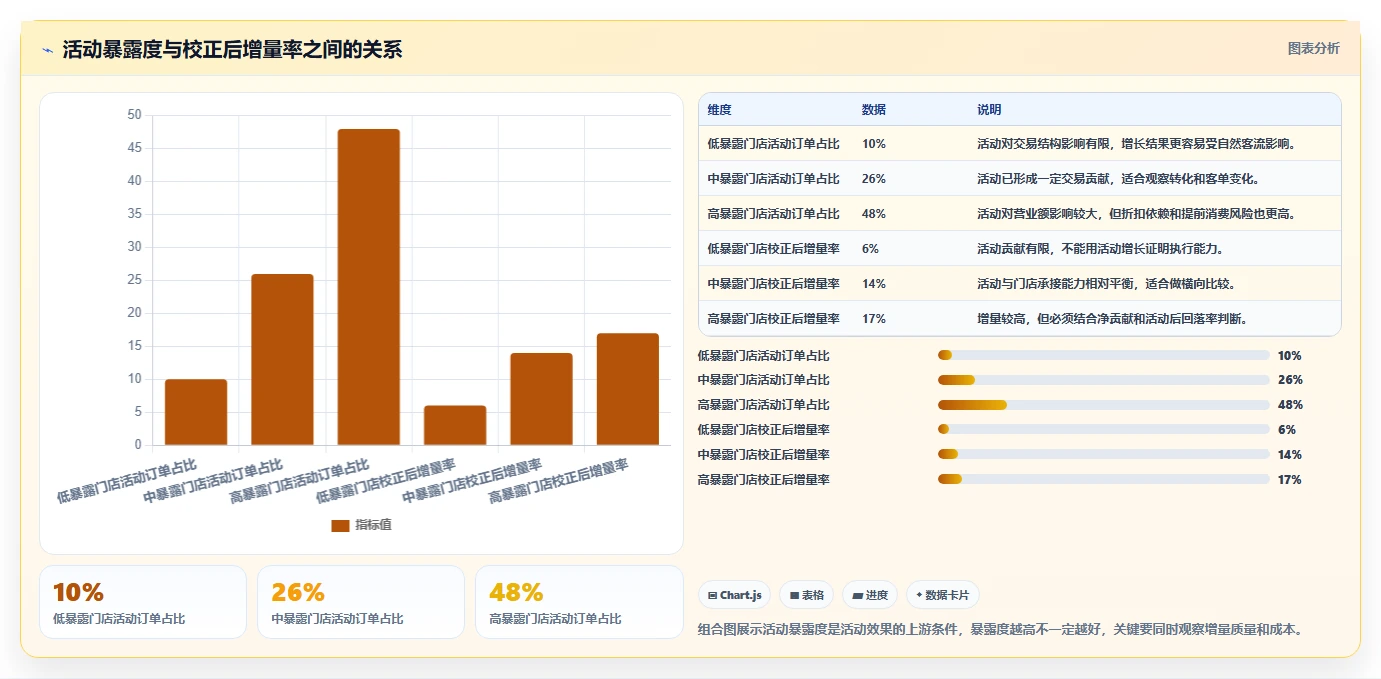
Task: Click description 活动已形成一定交易贡献，适合观察转化和客单变化。
Action: [1120, 179]
